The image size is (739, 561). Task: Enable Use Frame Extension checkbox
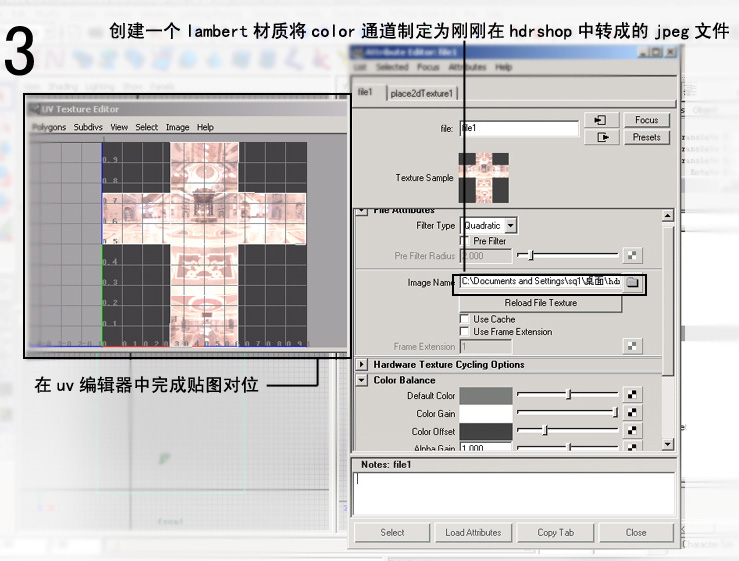point(464,331)
